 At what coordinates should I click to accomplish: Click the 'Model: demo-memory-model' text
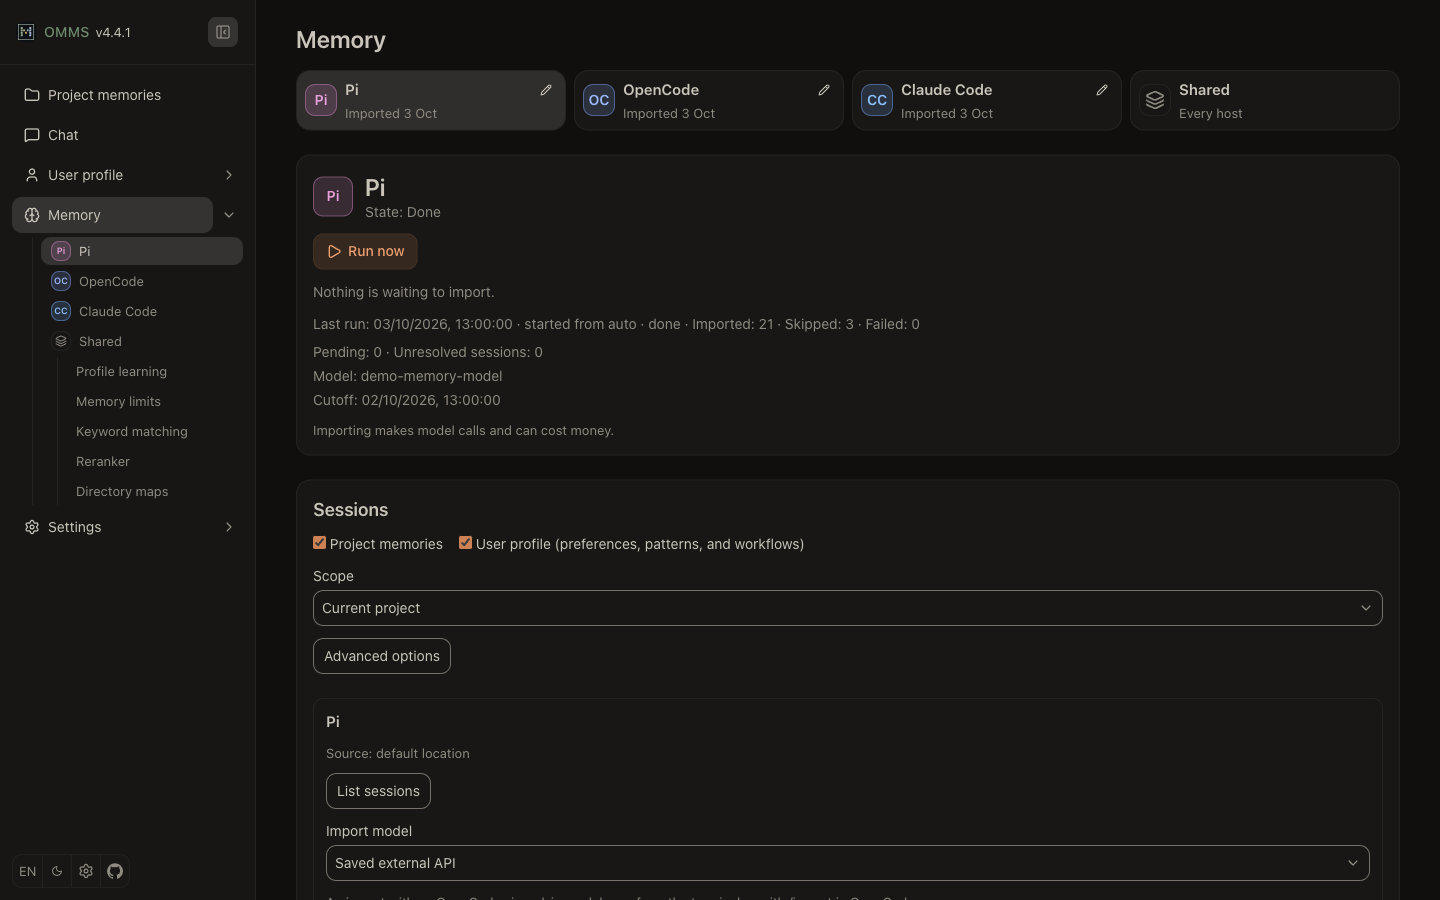[x=408, y=376]
